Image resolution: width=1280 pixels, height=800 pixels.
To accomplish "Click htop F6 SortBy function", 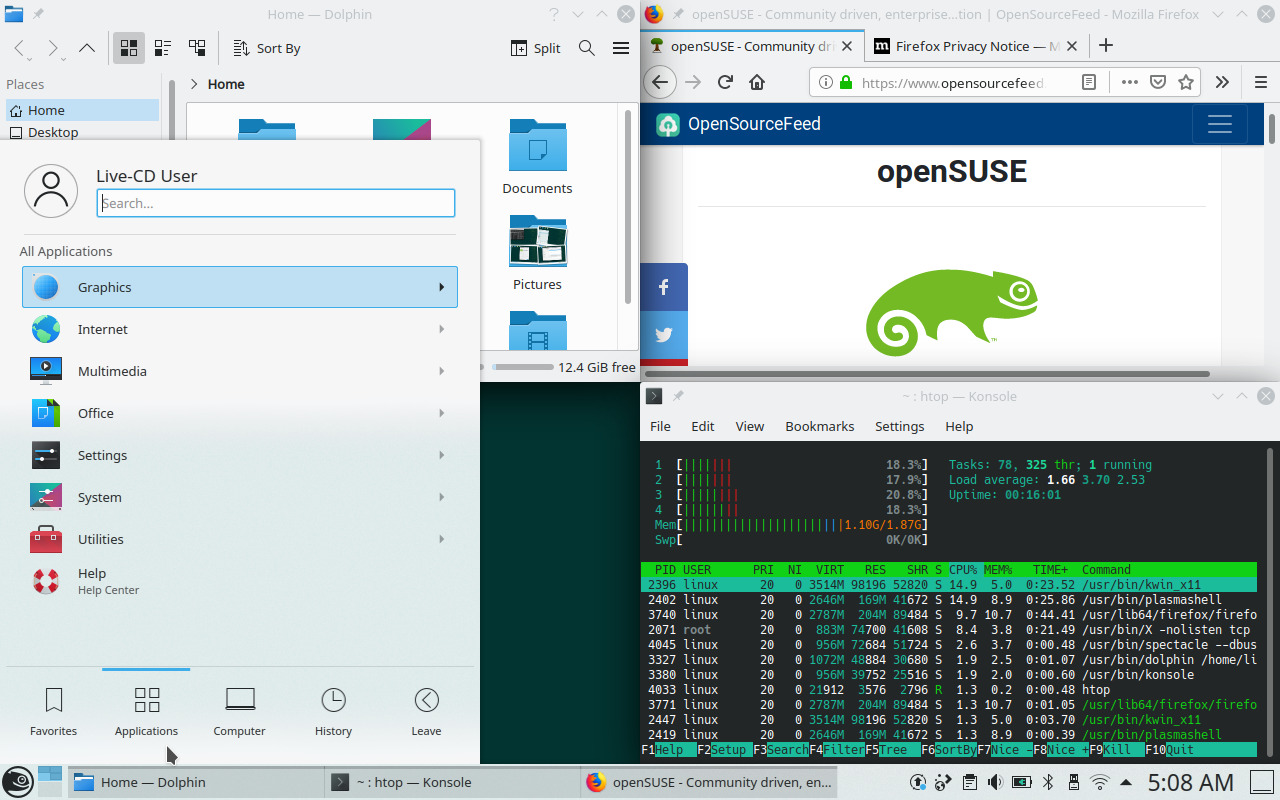I will (x=948, y=750).
